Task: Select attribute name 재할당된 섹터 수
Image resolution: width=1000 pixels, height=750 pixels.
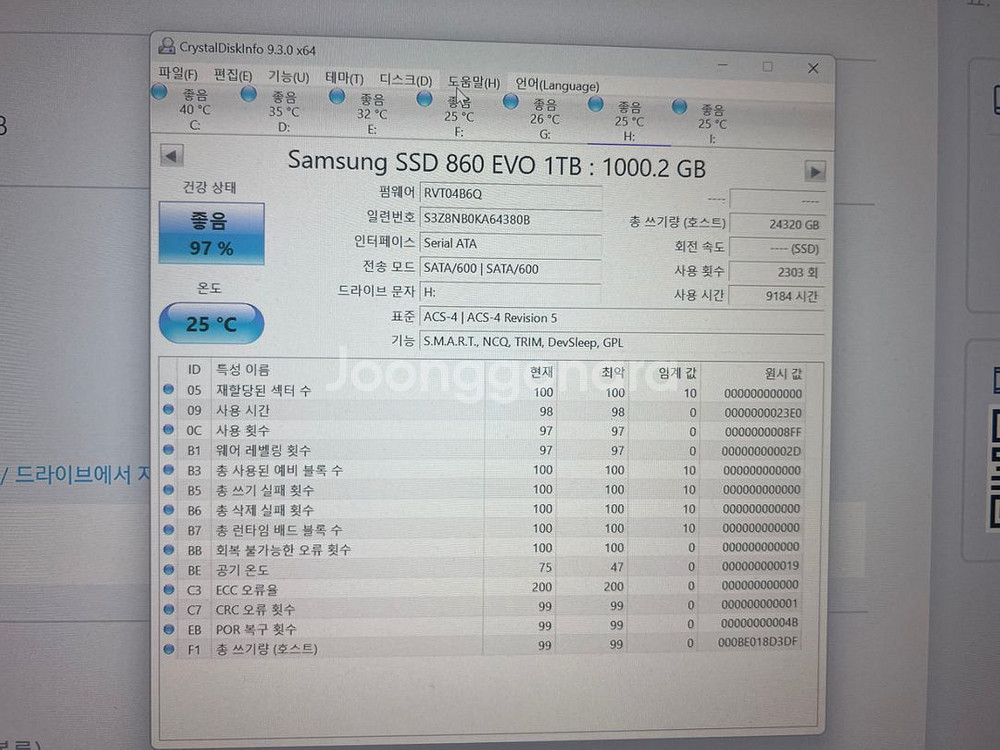Action: 263,390
